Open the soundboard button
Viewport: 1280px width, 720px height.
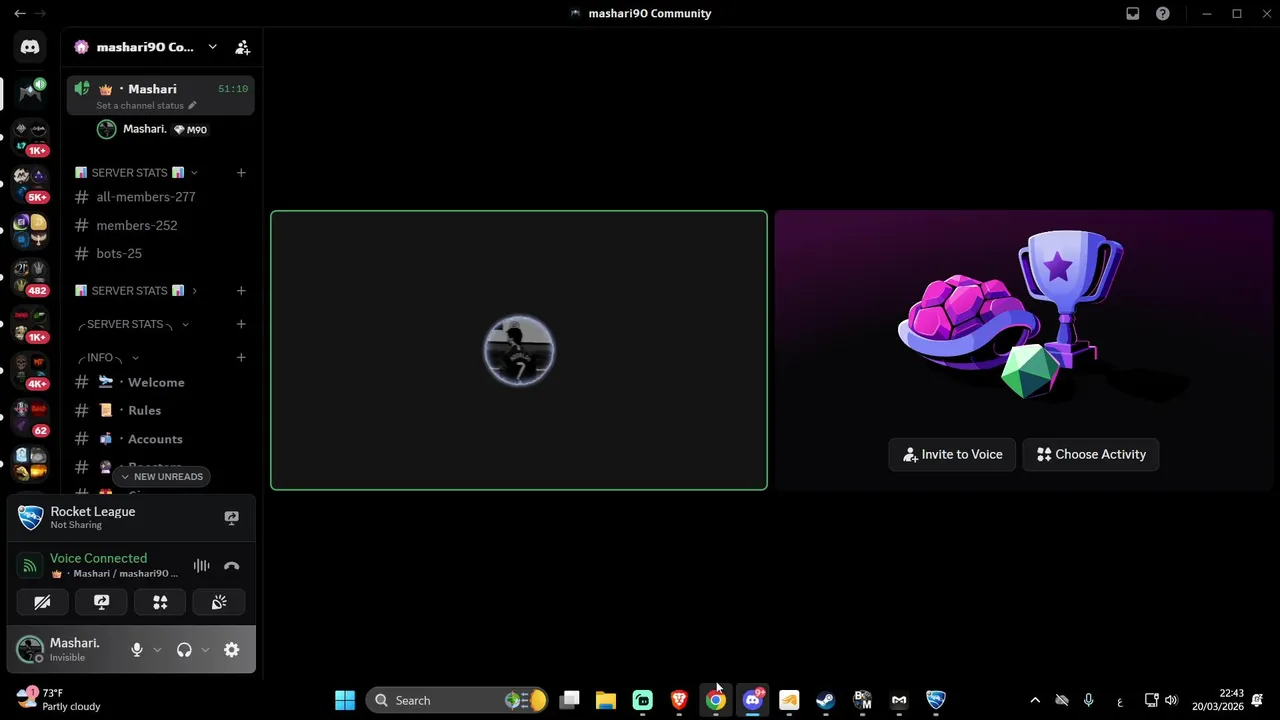point(219,602)
